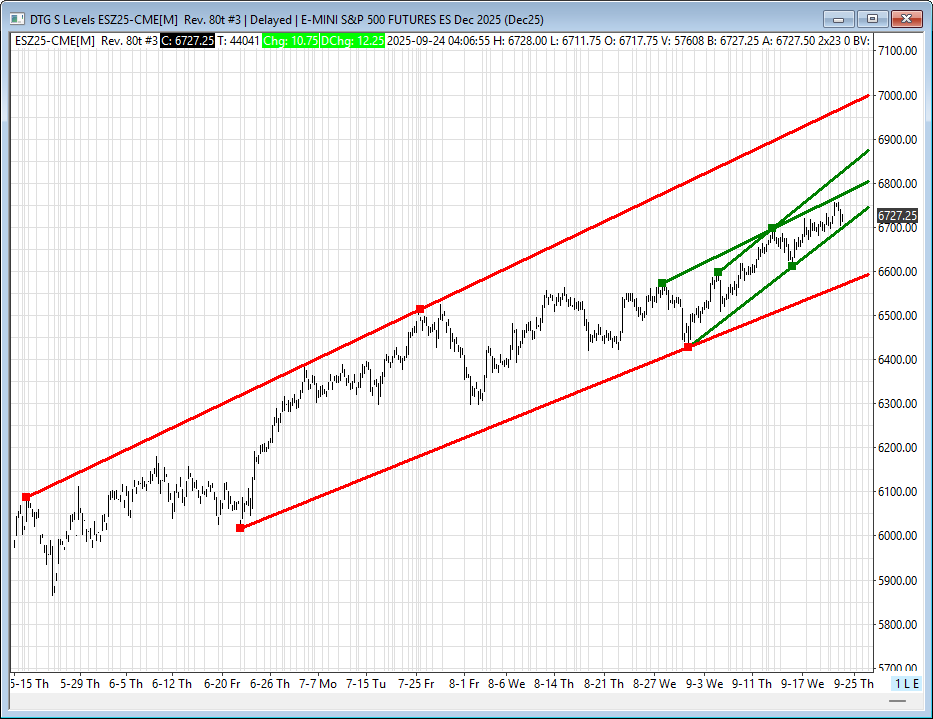Minimize the DTG S Levels chart window
933x719 pixels.
pos(838,19)
